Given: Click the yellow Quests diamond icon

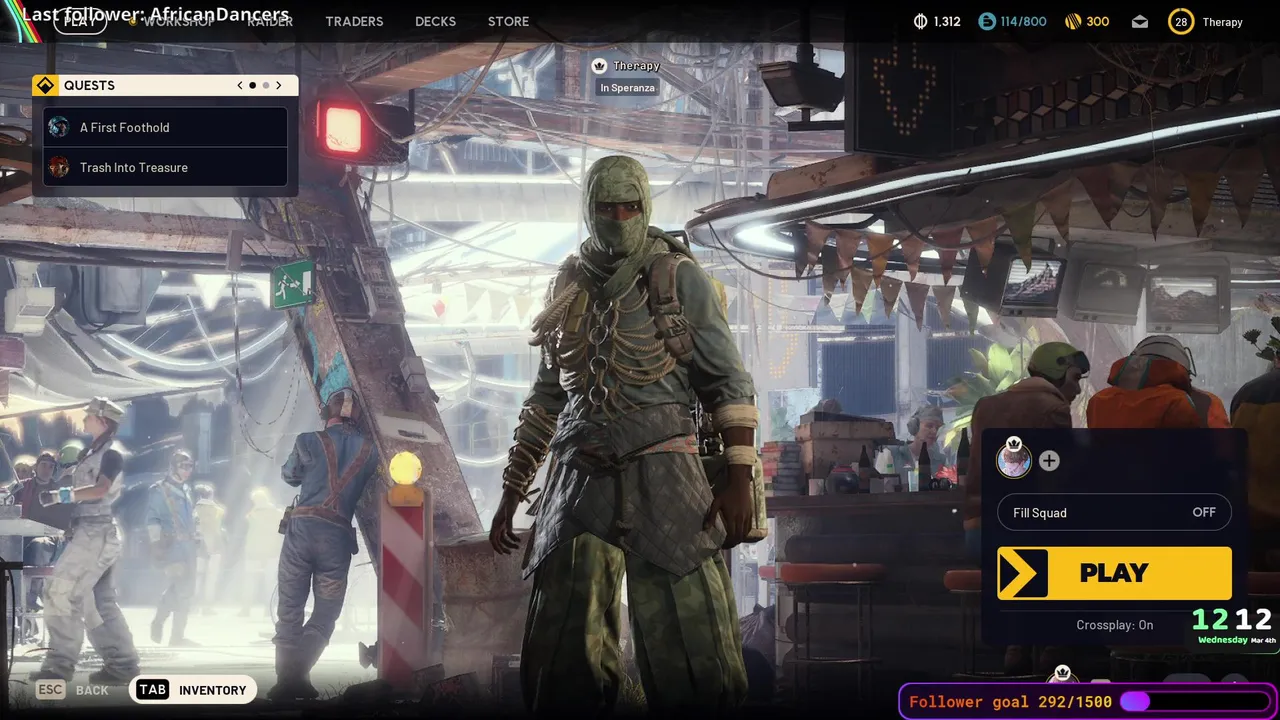Looking at the screenshot, I should (45, 85).
